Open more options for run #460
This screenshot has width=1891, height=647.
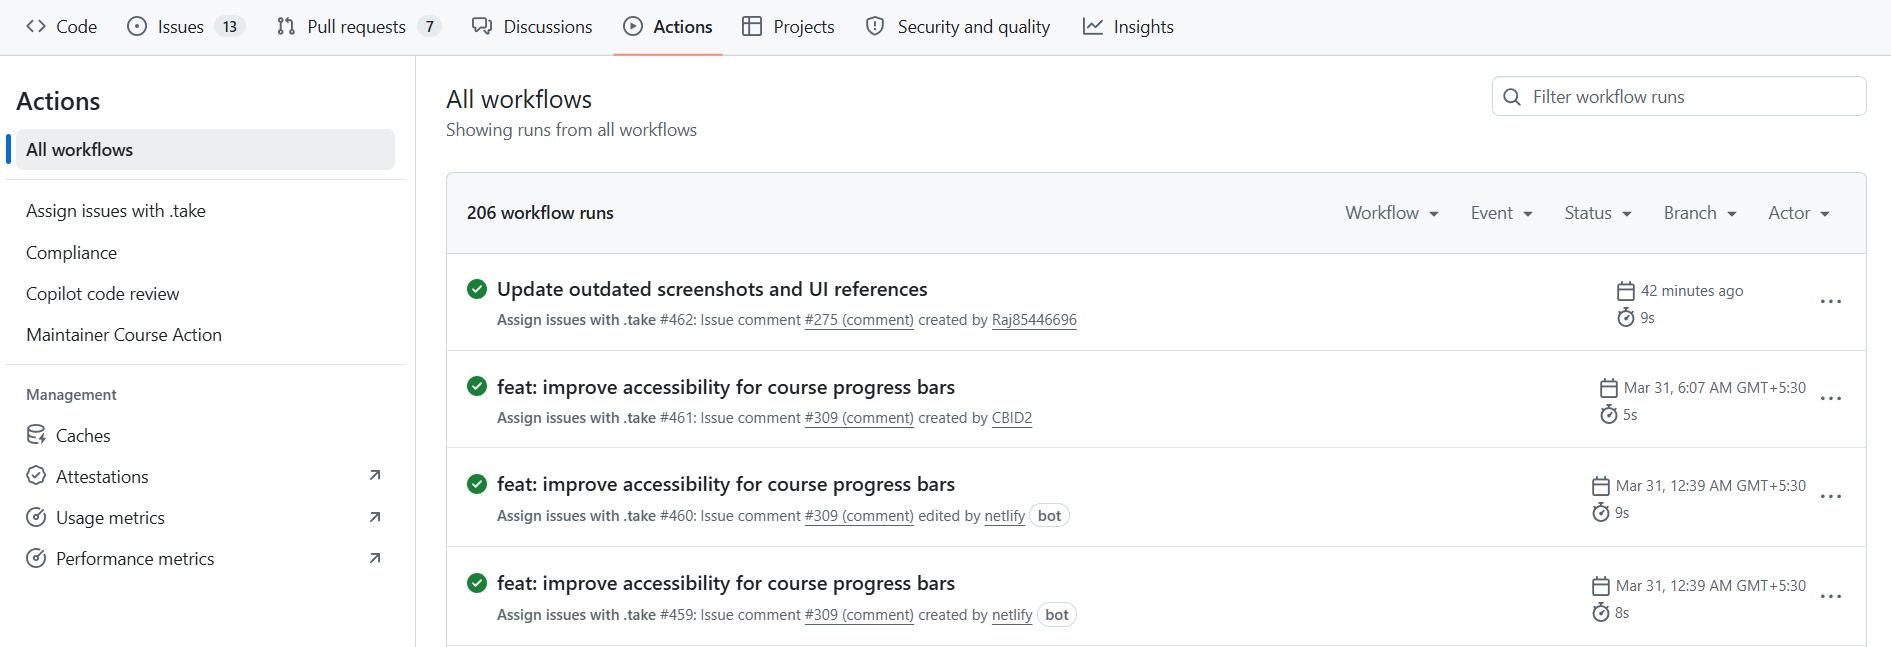coord(1831,496)
